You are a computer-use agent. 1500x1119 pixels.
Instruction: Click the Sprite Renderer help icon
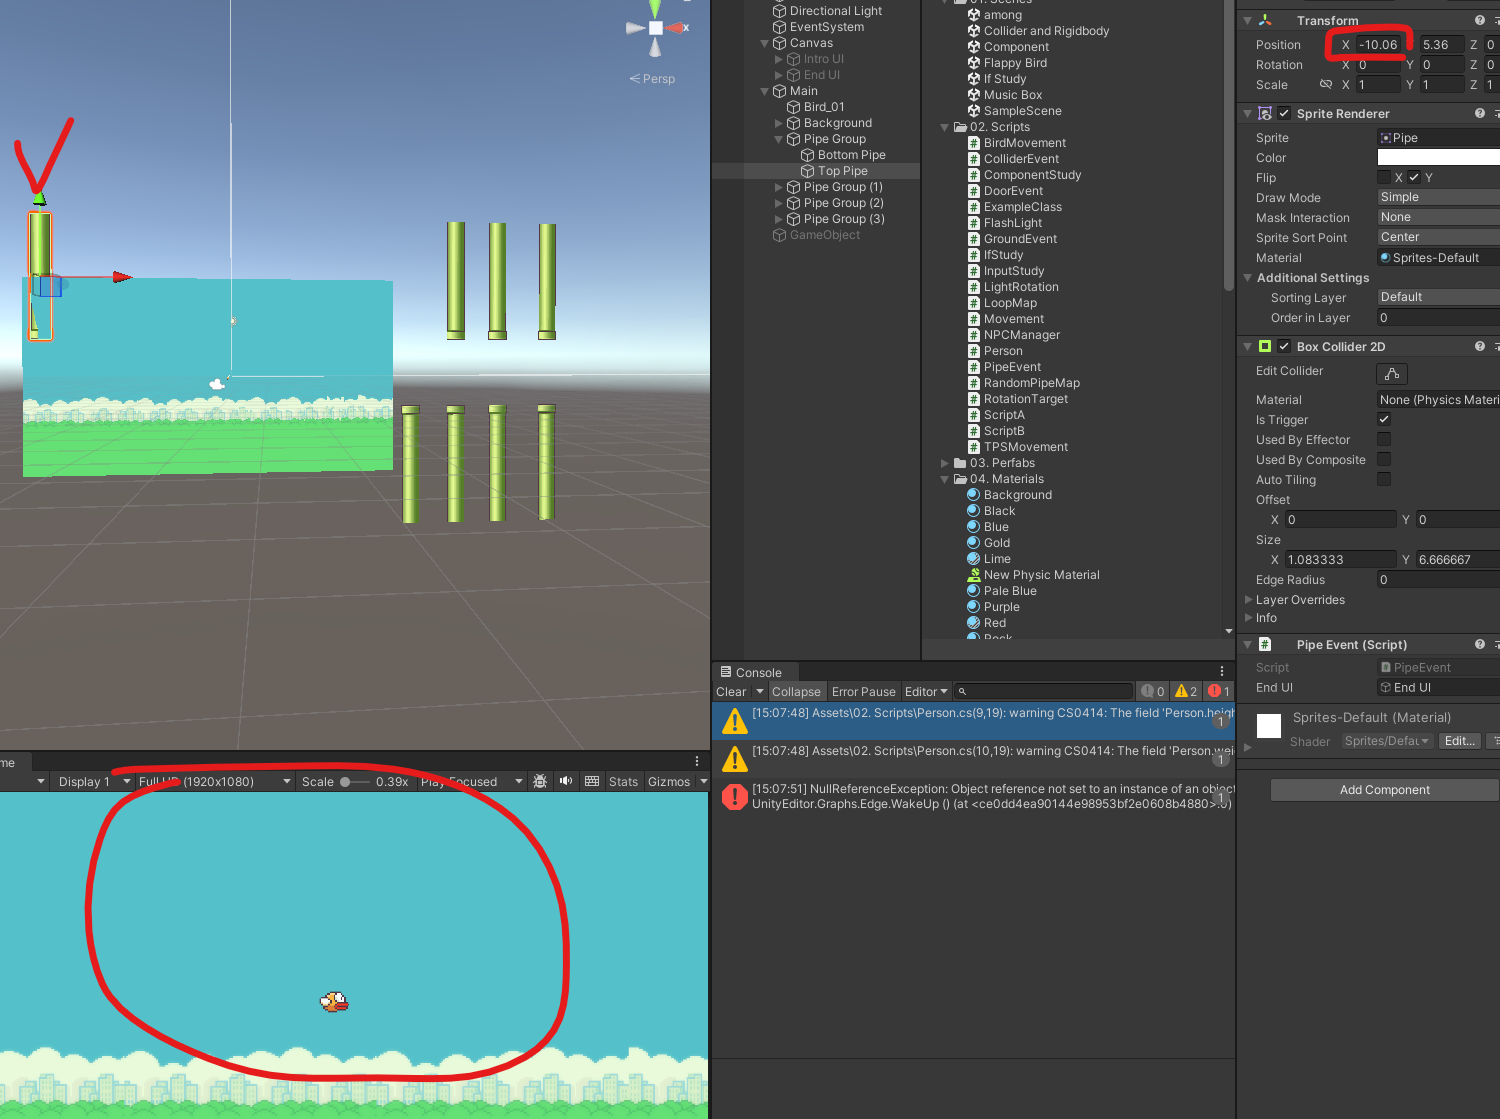[x=1479, y=113]
